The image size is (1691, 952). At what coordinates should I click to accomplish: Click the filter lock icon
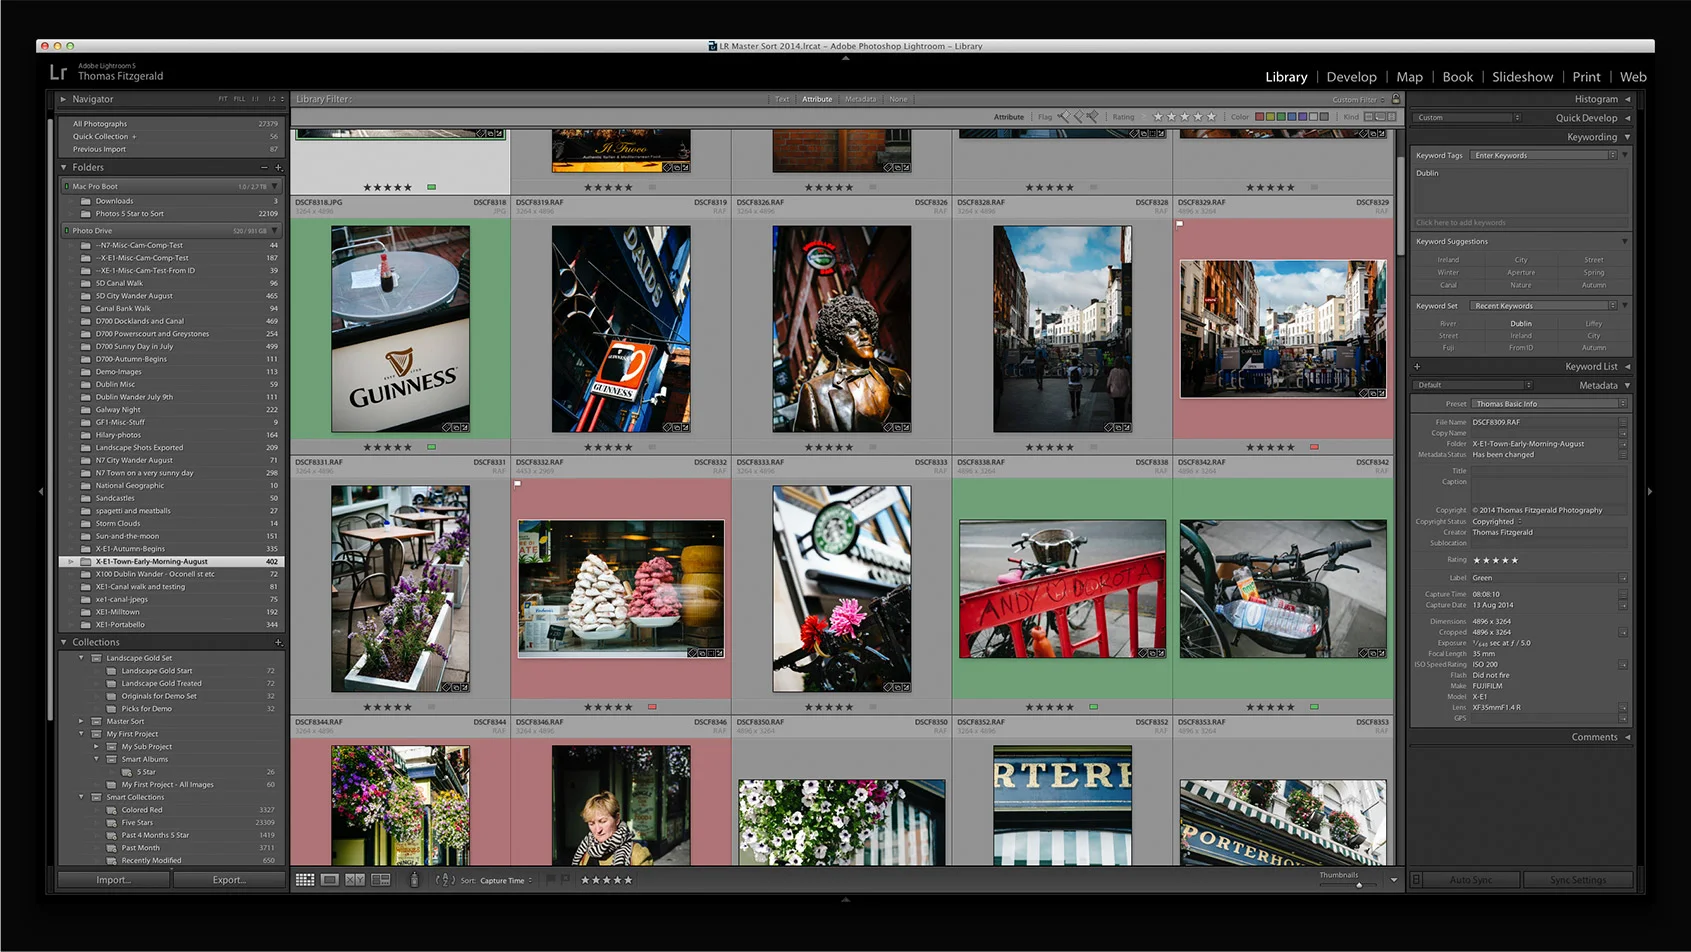coord(1396,99)
